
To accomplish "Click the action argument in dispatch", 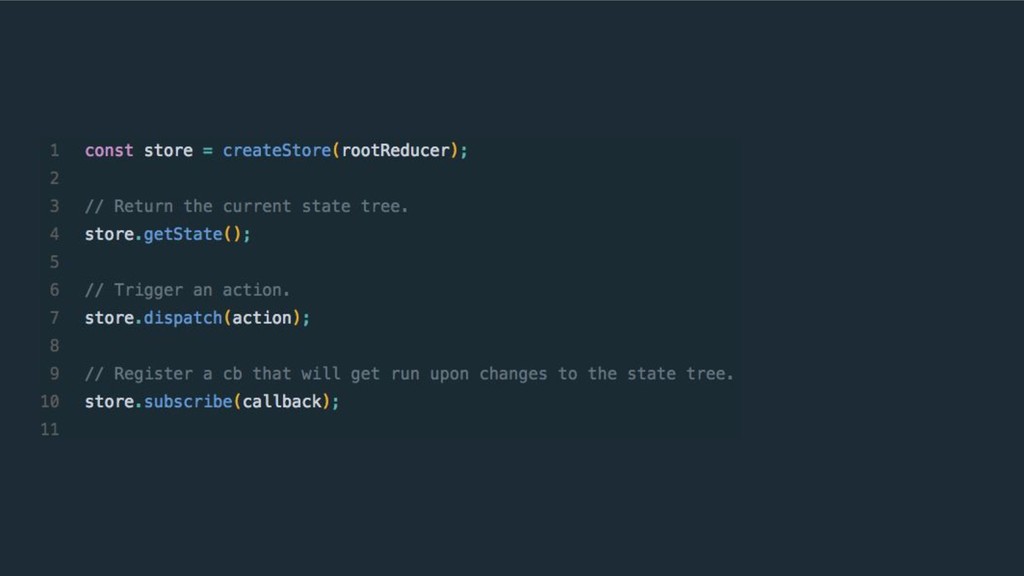I will 262,318.
